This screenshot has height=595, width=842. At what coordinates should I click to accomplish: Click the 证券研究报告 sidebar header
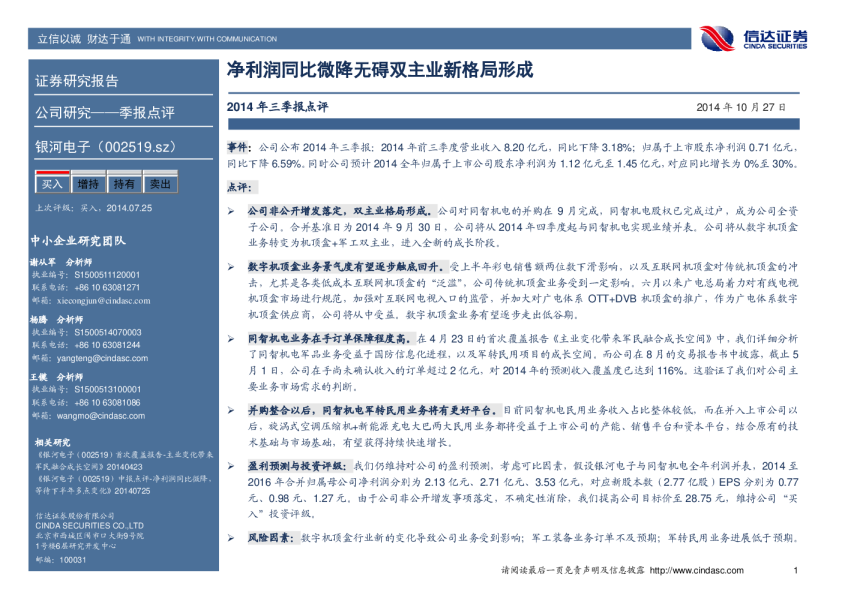(x=77, y=81)
